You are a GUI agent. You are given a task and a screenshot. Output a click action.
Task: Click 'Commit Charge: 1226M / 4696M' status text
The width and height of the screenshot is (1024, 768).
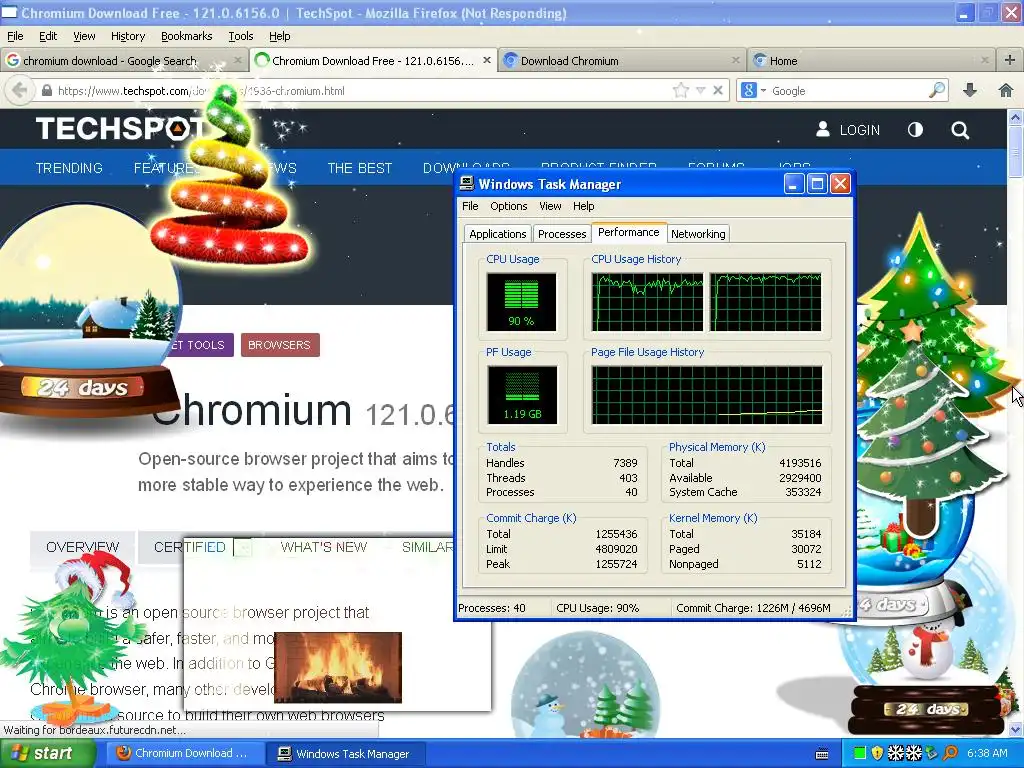(x=753, y=608)
